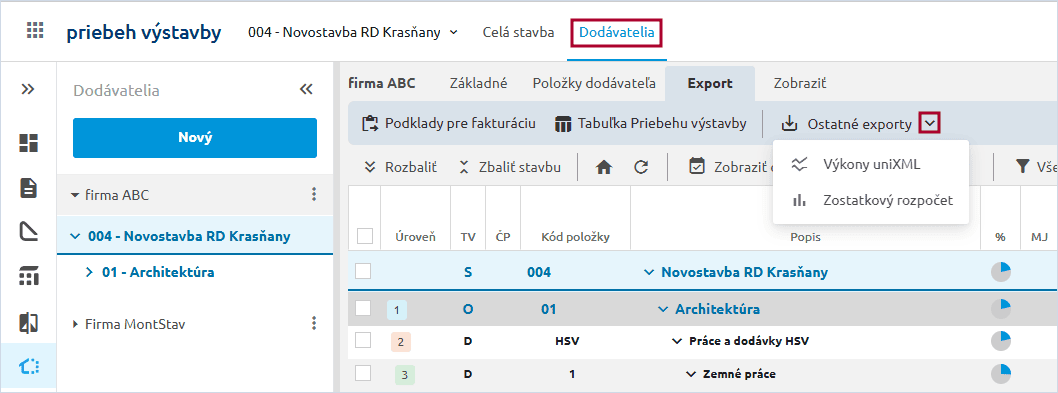This screenshot has width=1058, height=393.
Task: Collapse the Dodávatelia panel
Action: [306, 90]
